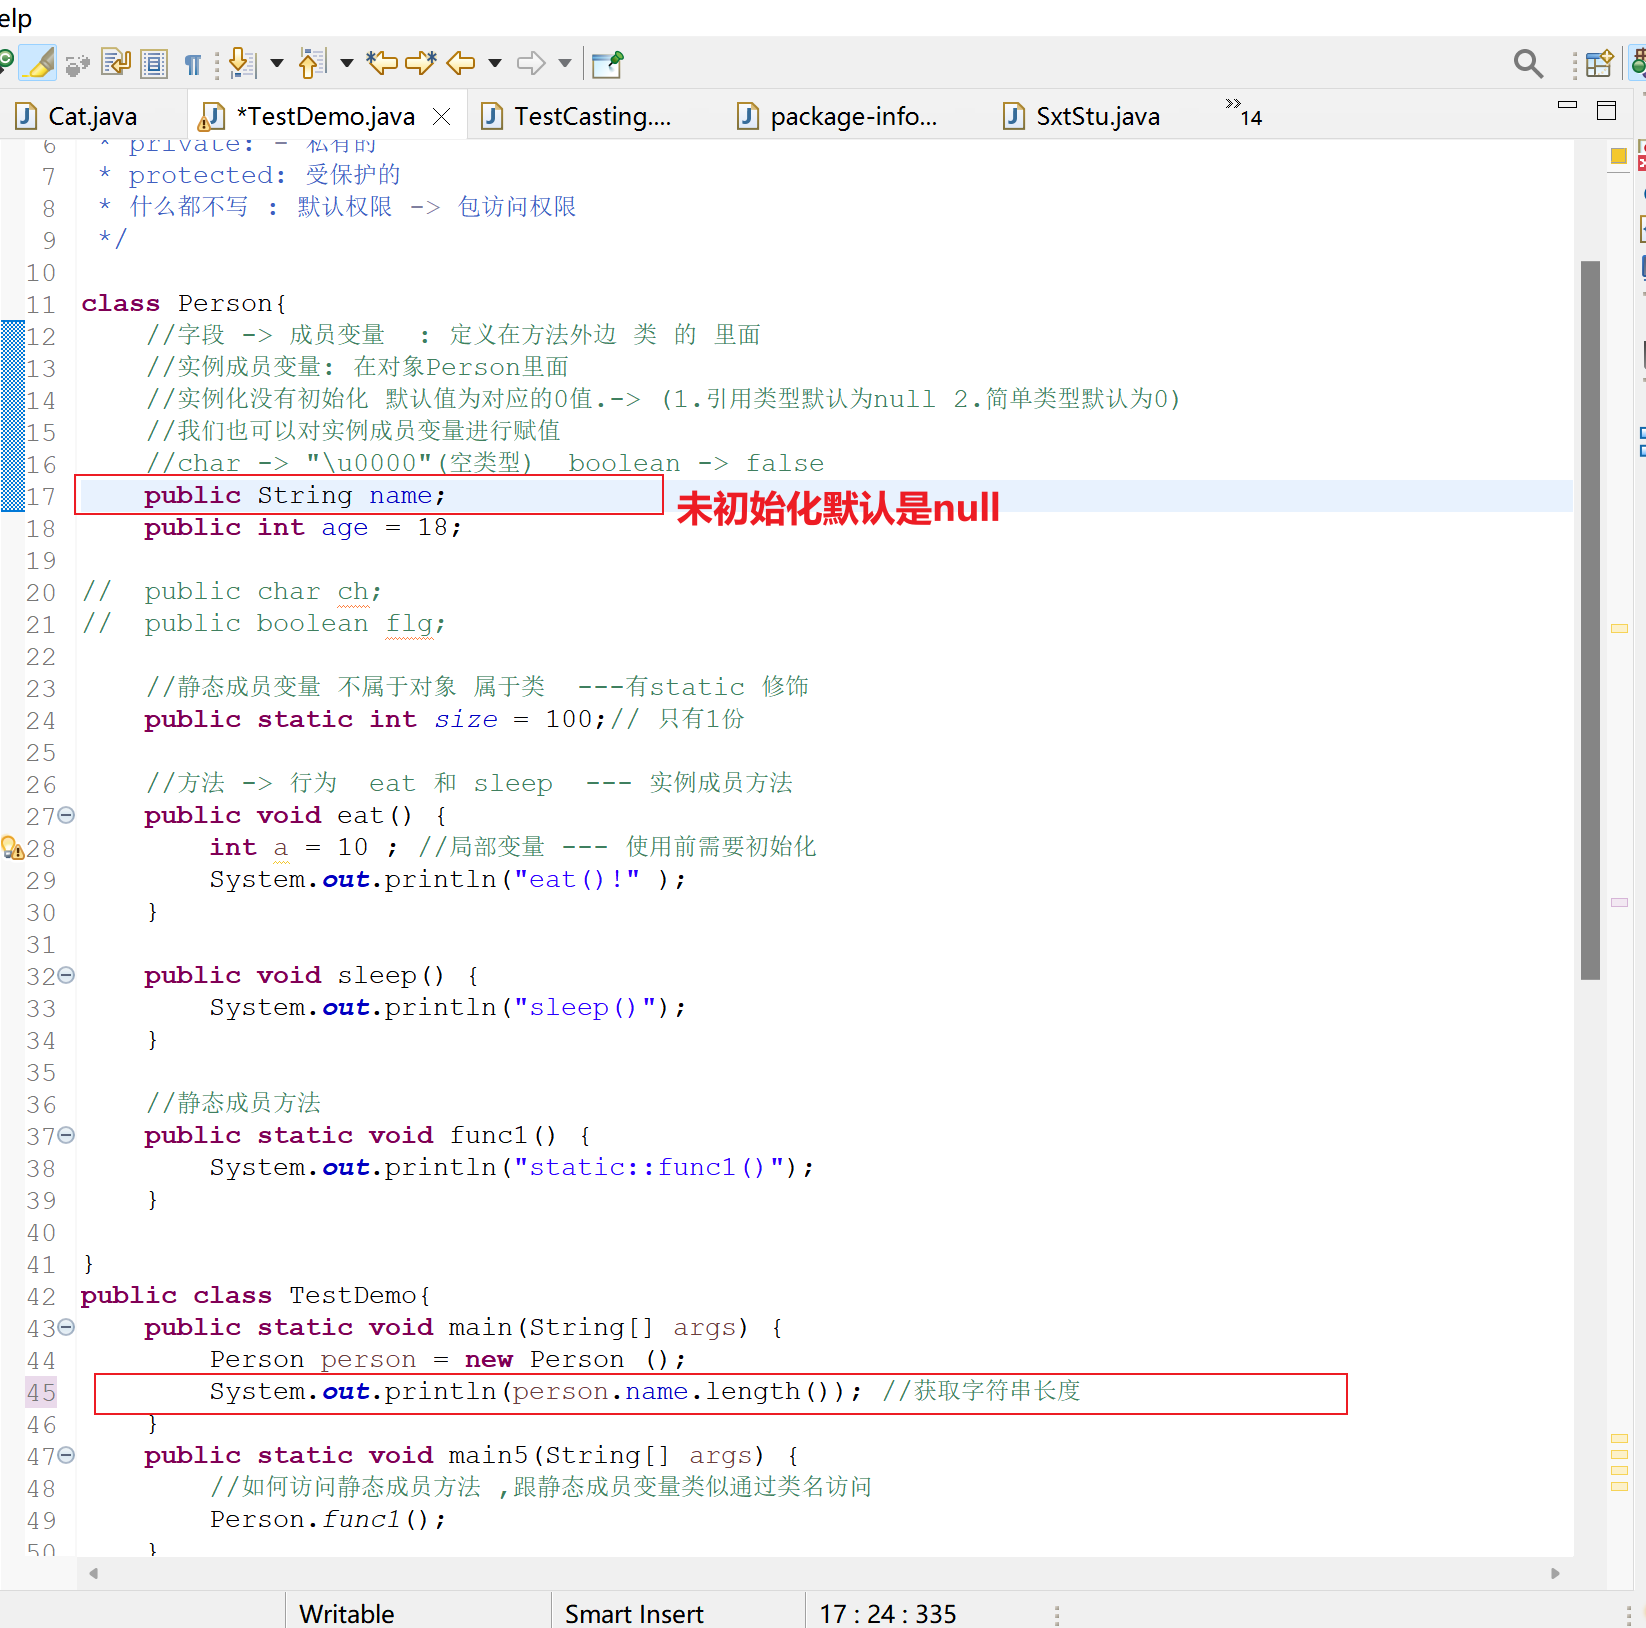Show hidden editor tabs list (14)
The width and height of the screenshot is (1646, 1628).
(x=1243, y=112)
